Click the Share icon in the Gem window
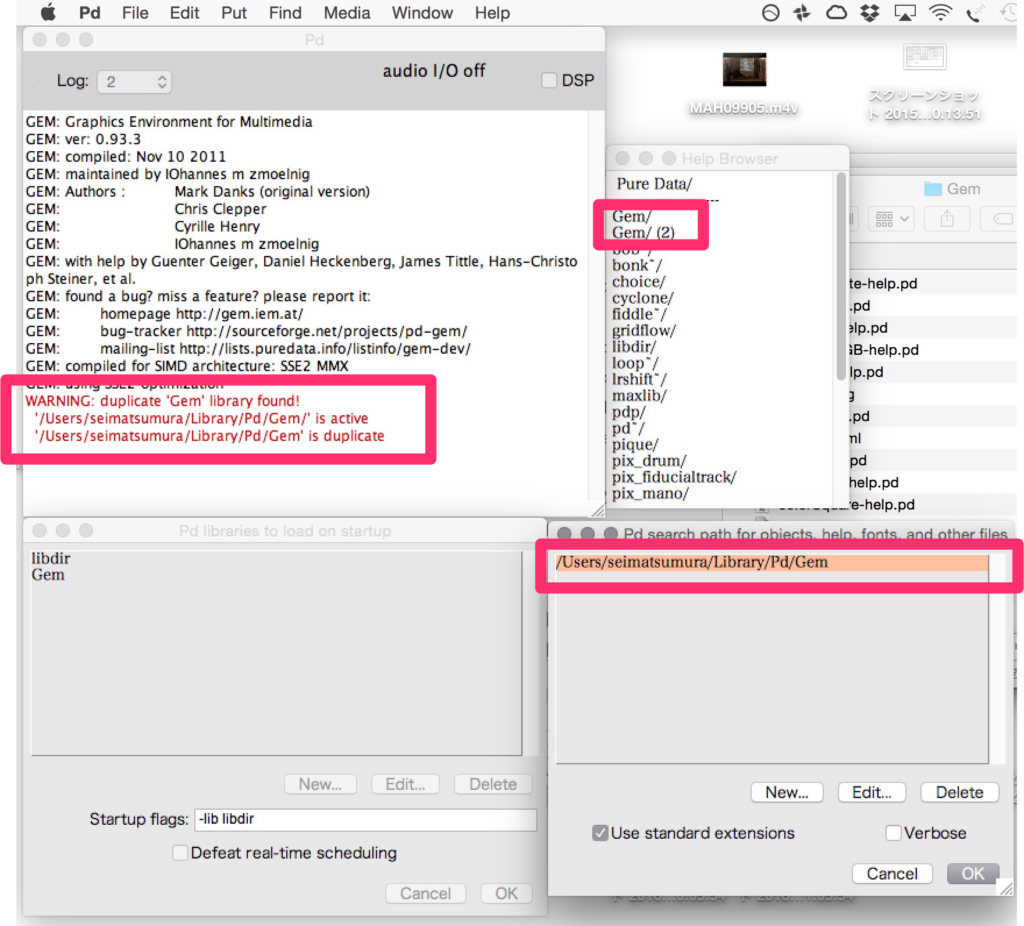Screen dimensions: 1024x926 click(948, 219)
